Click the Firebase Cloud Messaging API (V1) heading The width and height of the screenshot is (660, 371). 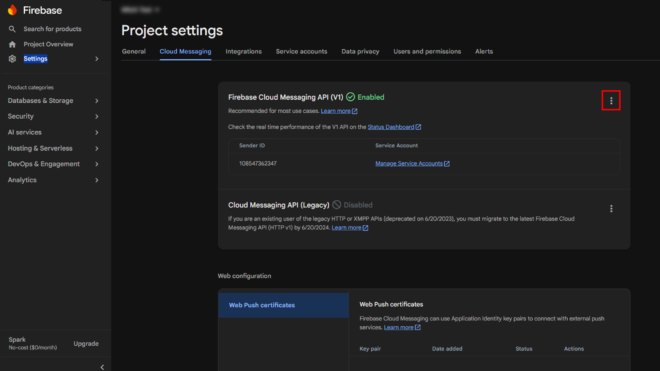click(x=286, y=97)
